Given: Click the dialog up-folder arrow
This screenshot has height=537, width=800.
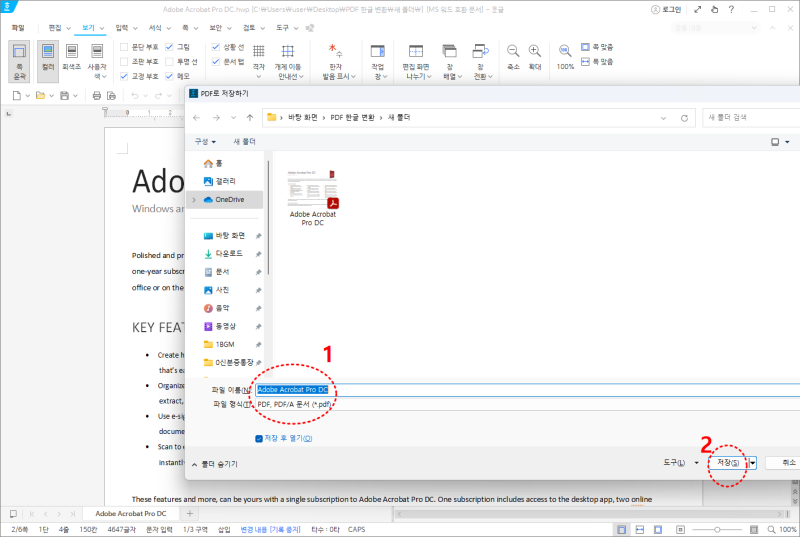Looking at the screenshot, I should click(250, 118).
